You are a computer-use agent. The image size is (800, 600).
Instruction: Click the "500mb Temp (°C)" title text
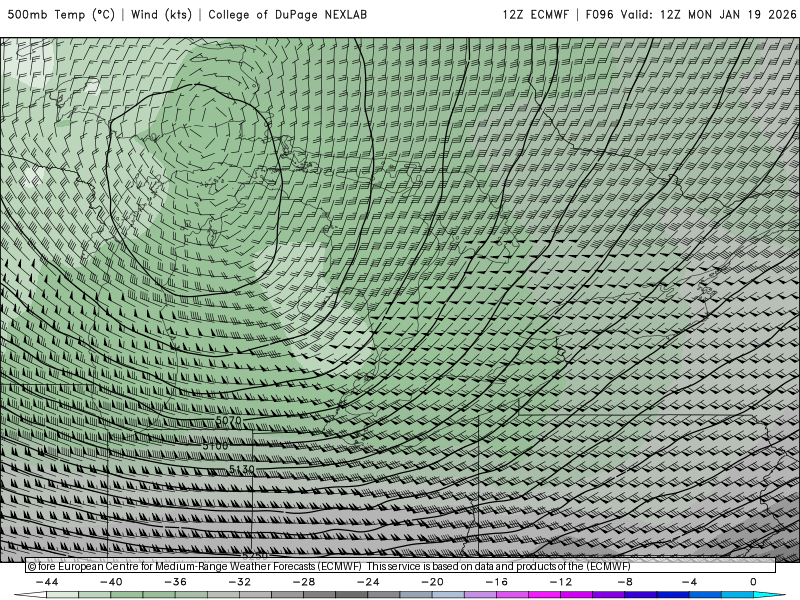click(x=61, y=15)
